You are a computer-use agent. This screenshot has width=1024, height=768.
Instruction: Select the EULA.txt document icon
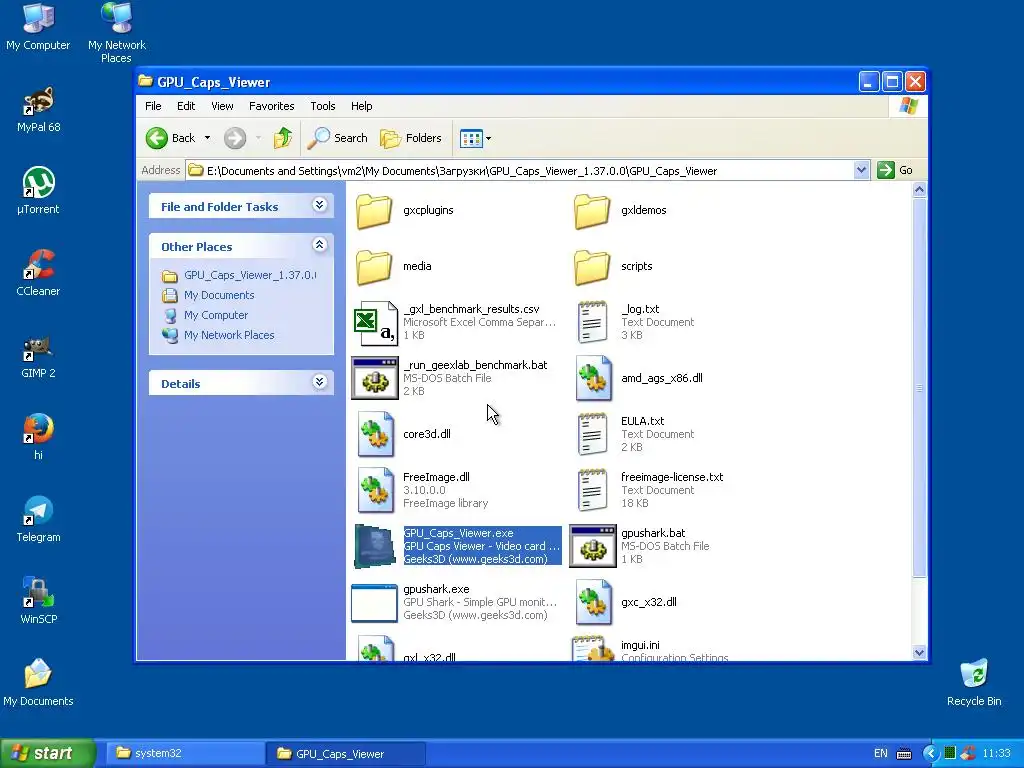pyautogui.click(x=592, y=434)
